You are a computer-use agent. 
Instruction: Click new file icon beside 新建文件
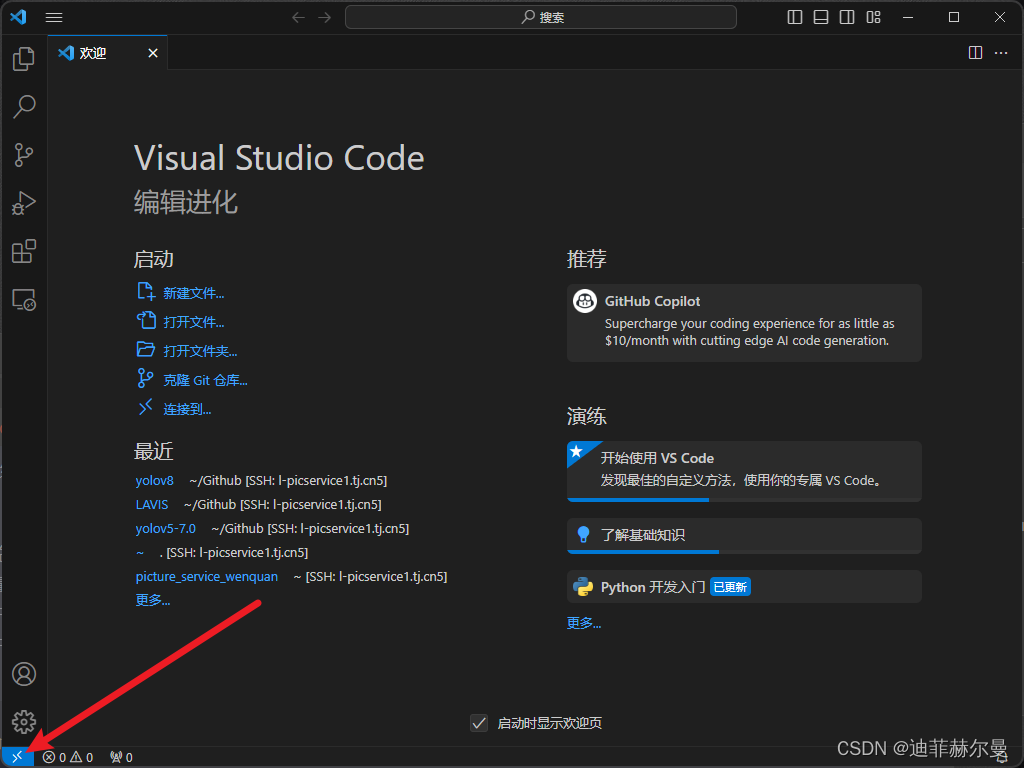tap(146, 292)
